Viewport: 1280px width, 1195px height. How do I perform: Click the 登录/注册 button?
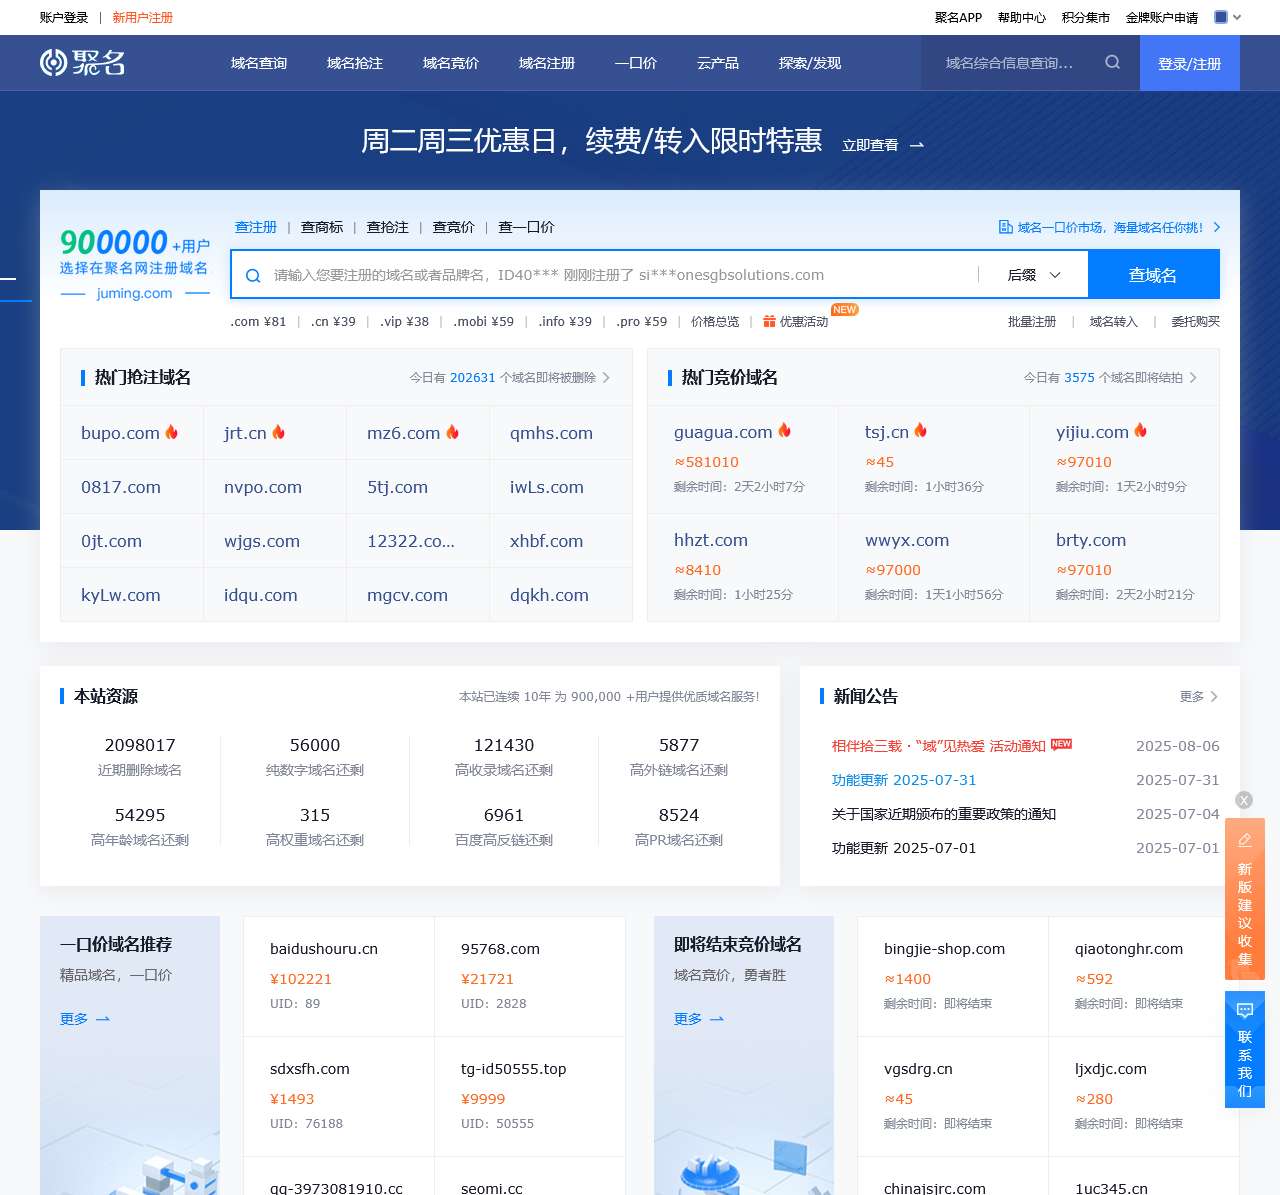[x=1189, y=64]
